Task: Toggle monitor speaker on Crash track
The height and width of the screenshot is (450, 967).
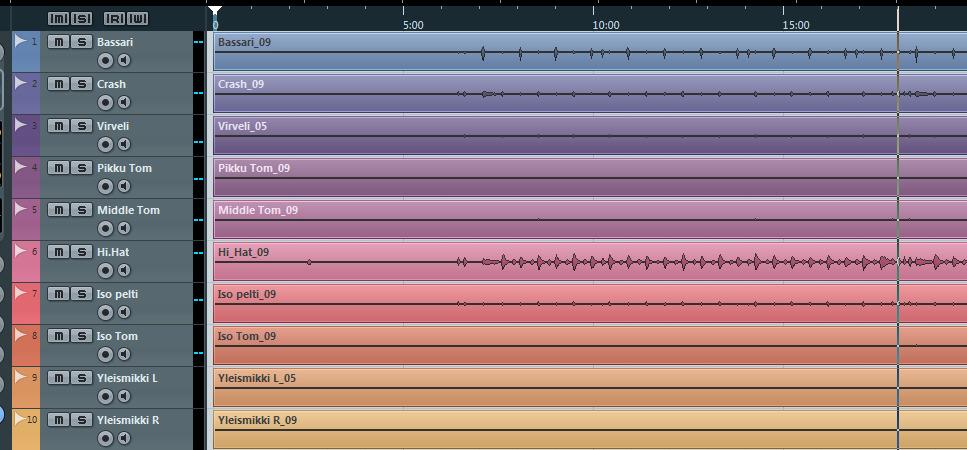Action: (124, 102)
